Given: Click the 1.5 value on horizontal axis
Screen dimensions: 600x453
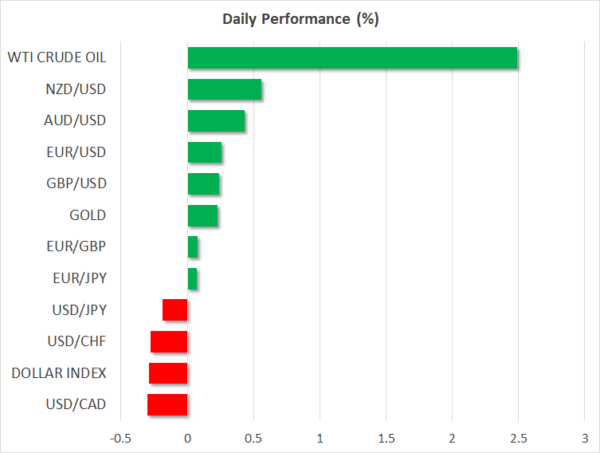Looking at the screenshot, I should tap(386, 438).
